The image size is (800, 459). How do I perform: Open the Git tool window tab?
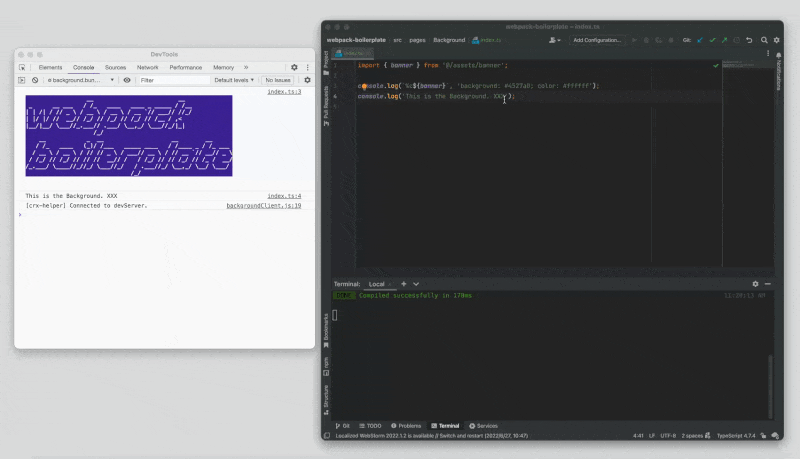tap(342, 426)
